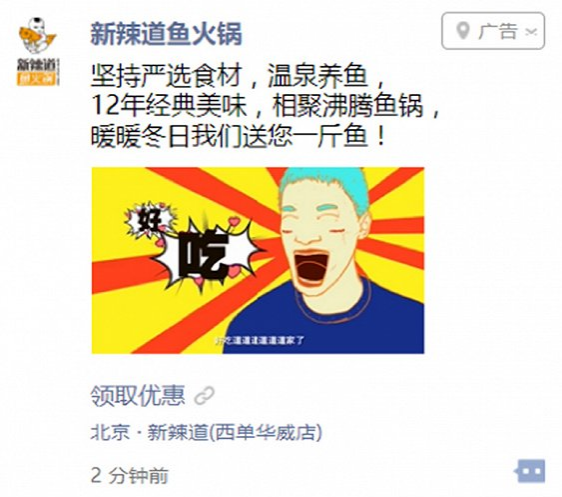
Task: Click the subtitle caption at the video bottom
Action: tap(259, 340)
